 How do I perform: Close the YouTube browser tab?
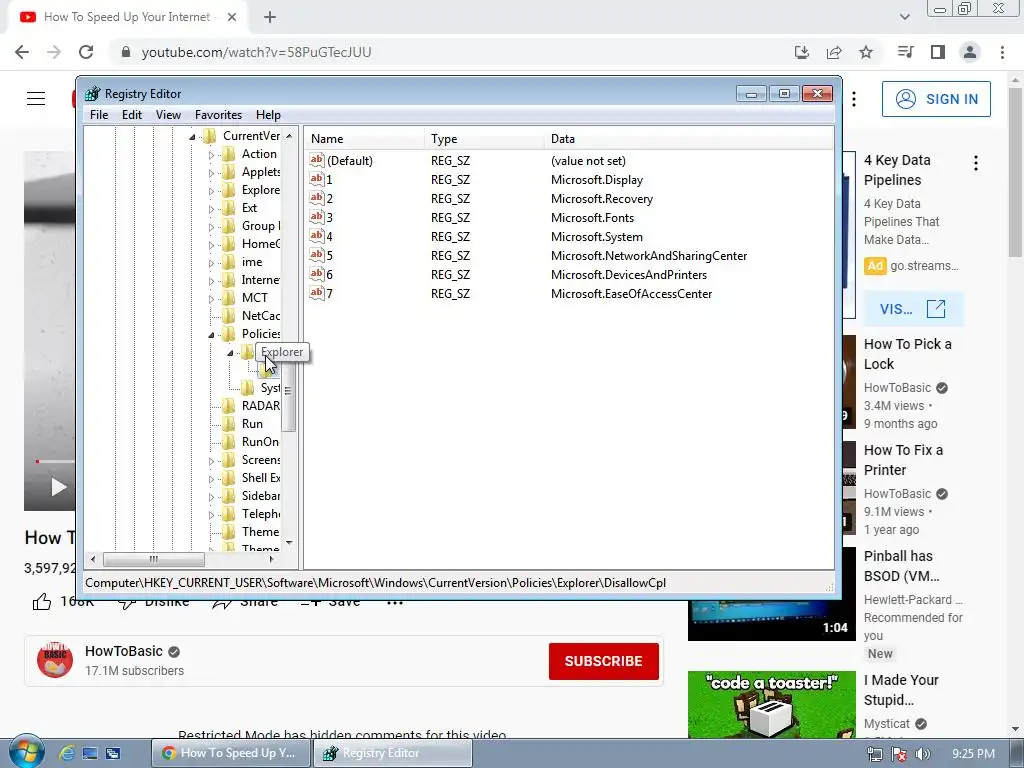[232, 18]
